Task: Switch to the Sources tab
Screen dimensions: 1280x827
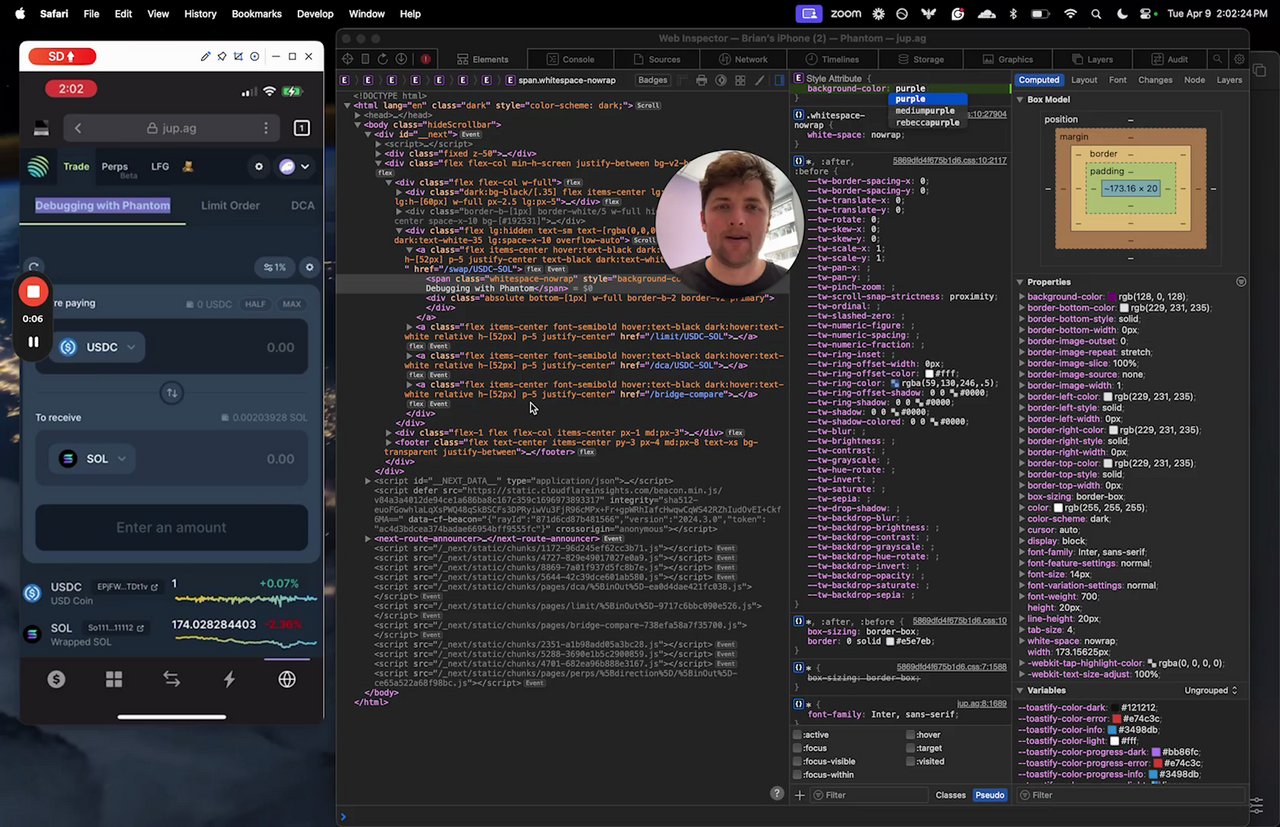Action: pos(657,59)
